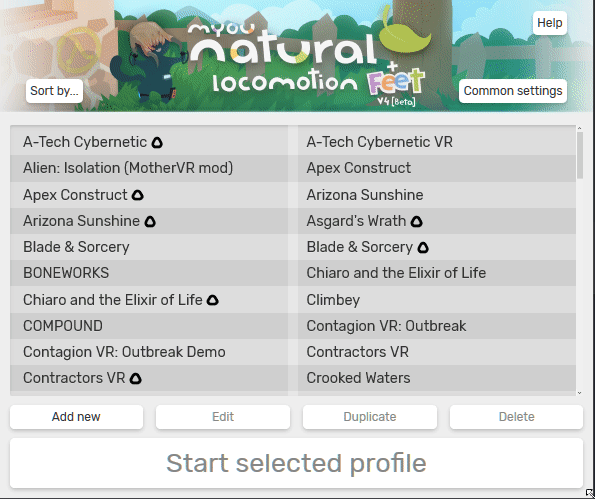
Task: Click the Duplicate button
Action: point(370,417)
